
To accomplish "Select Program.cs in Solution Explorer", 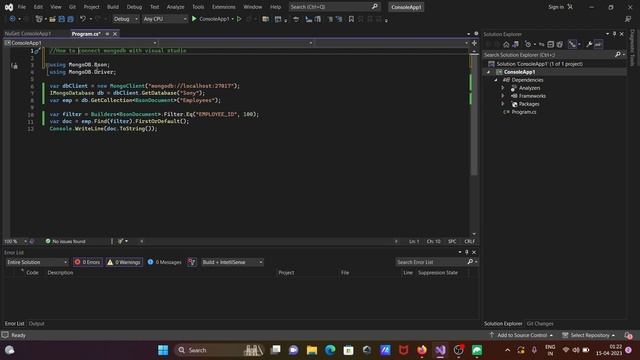I will pyautogui.click(x=524, y=112).
